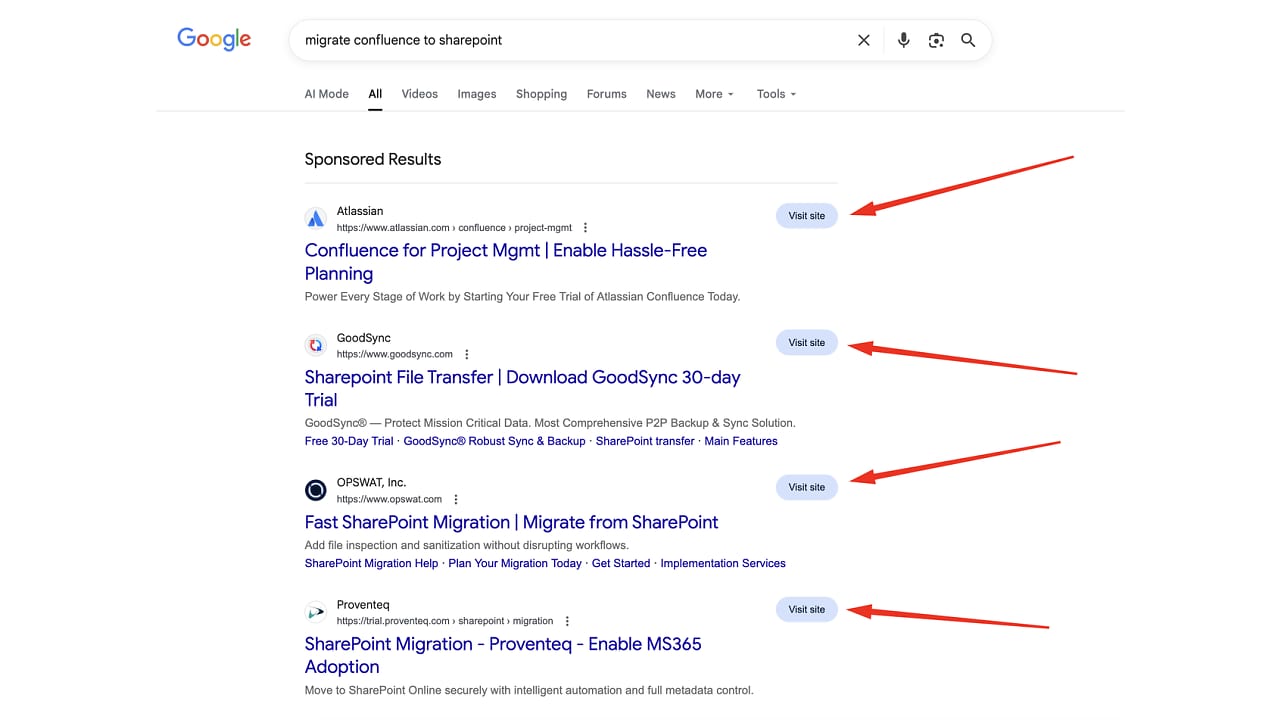The image size is (1280, 720).
Task: Open the three-dot menu for the OPSWAT ad
Action: (x=456, y=500)
